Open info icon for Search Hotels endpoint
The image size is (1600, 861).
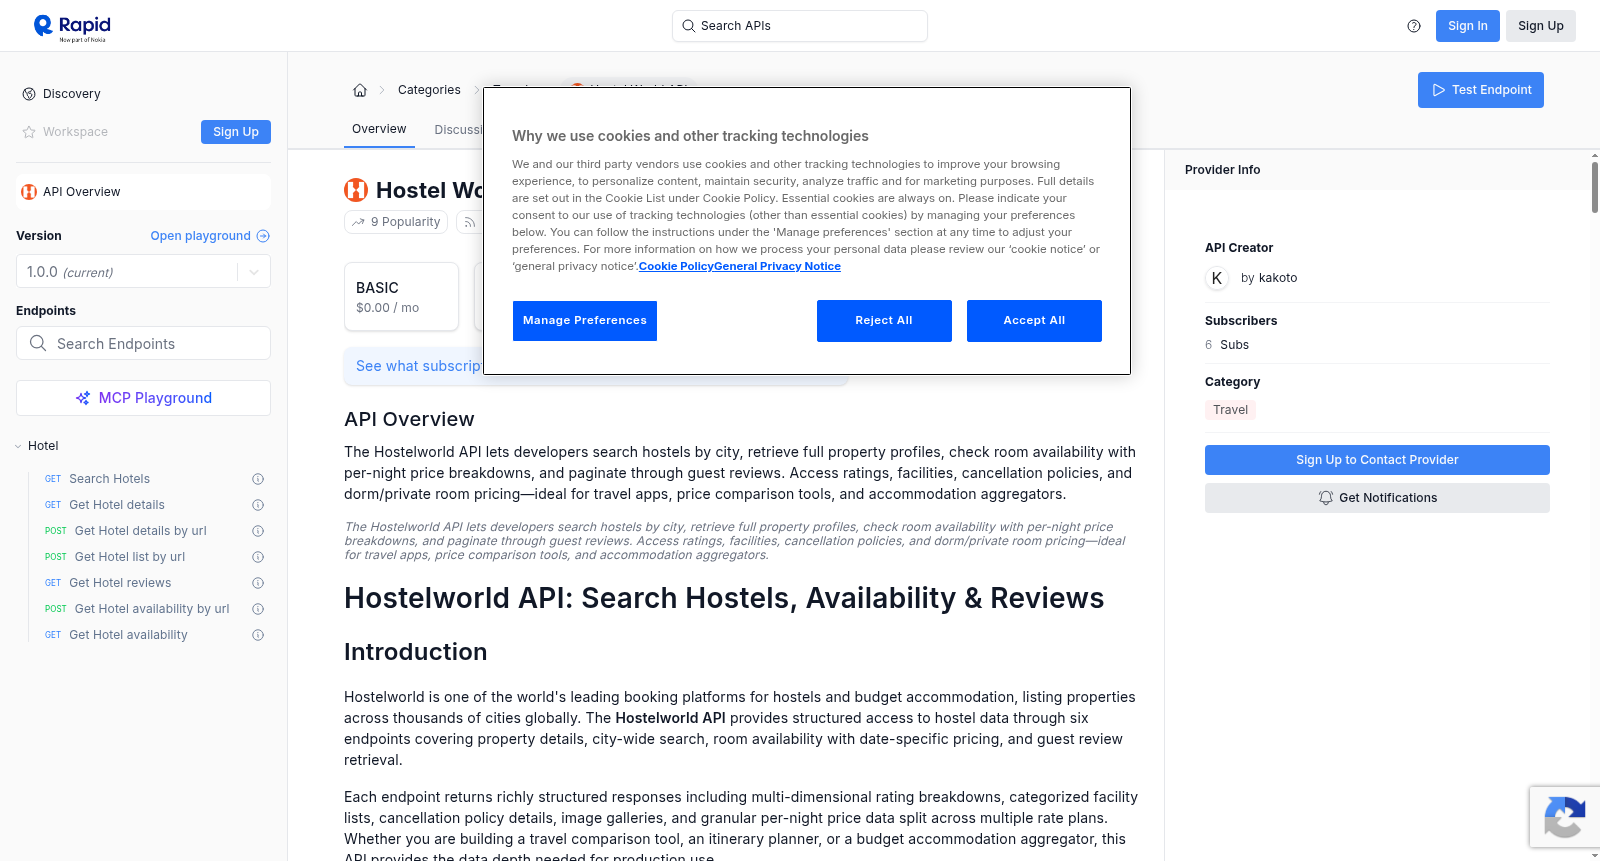258,479
